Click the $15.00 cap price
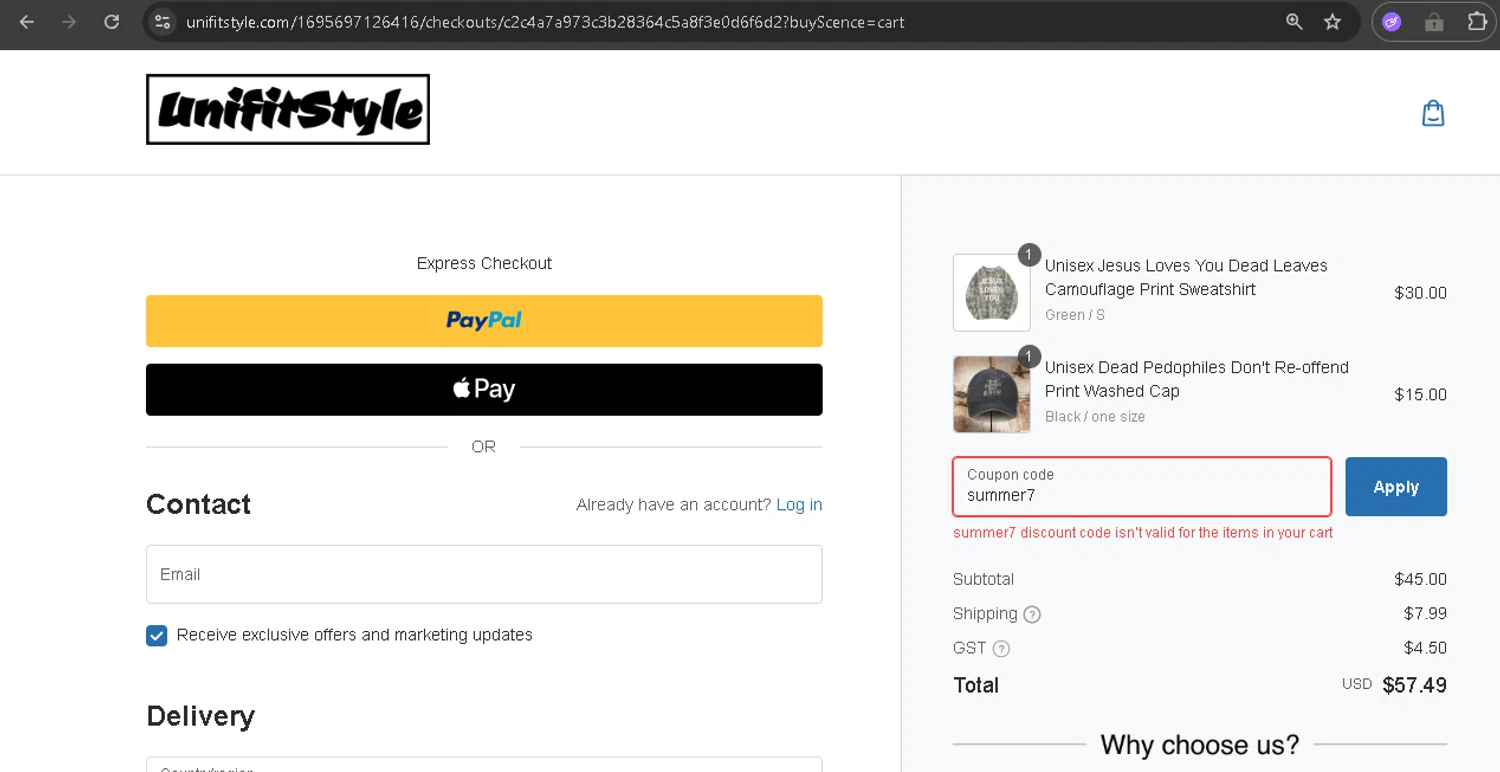Screen dimensions: 1500x772 1420,395
